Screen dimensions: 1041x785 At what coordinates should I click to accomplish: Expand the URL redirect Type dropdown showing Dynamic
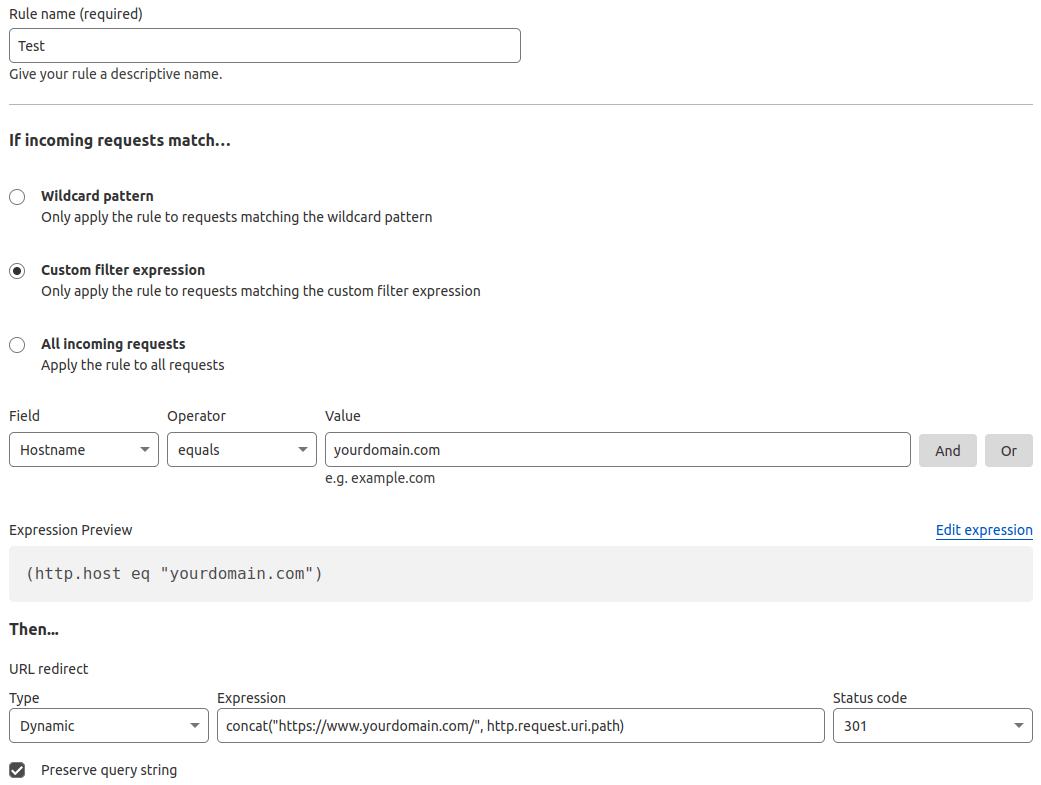coord(109,726)
